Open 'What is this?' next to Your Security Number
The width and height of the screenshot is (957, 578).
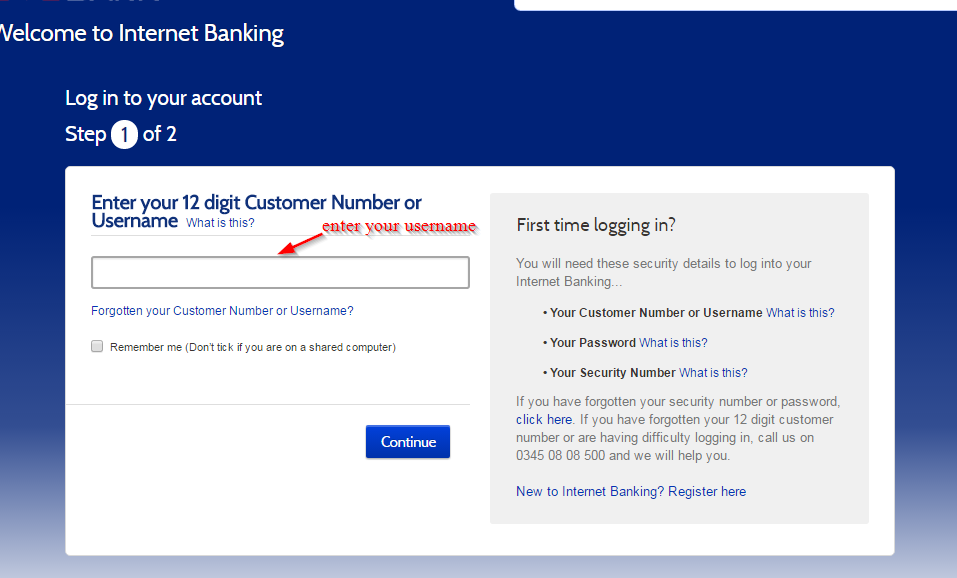pyautogui.click(x=713, y=372)
